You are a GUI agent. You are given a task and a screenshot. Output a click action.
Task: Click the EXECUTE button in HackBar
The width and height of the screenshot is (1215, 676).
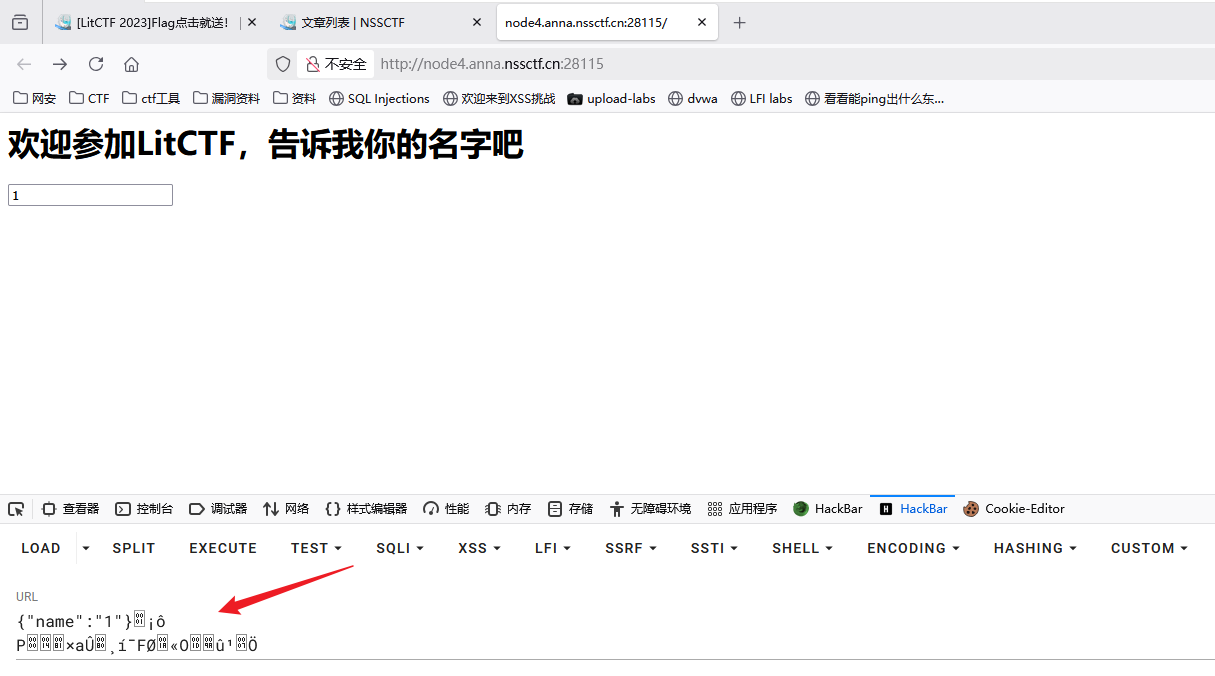coord(222,548)
